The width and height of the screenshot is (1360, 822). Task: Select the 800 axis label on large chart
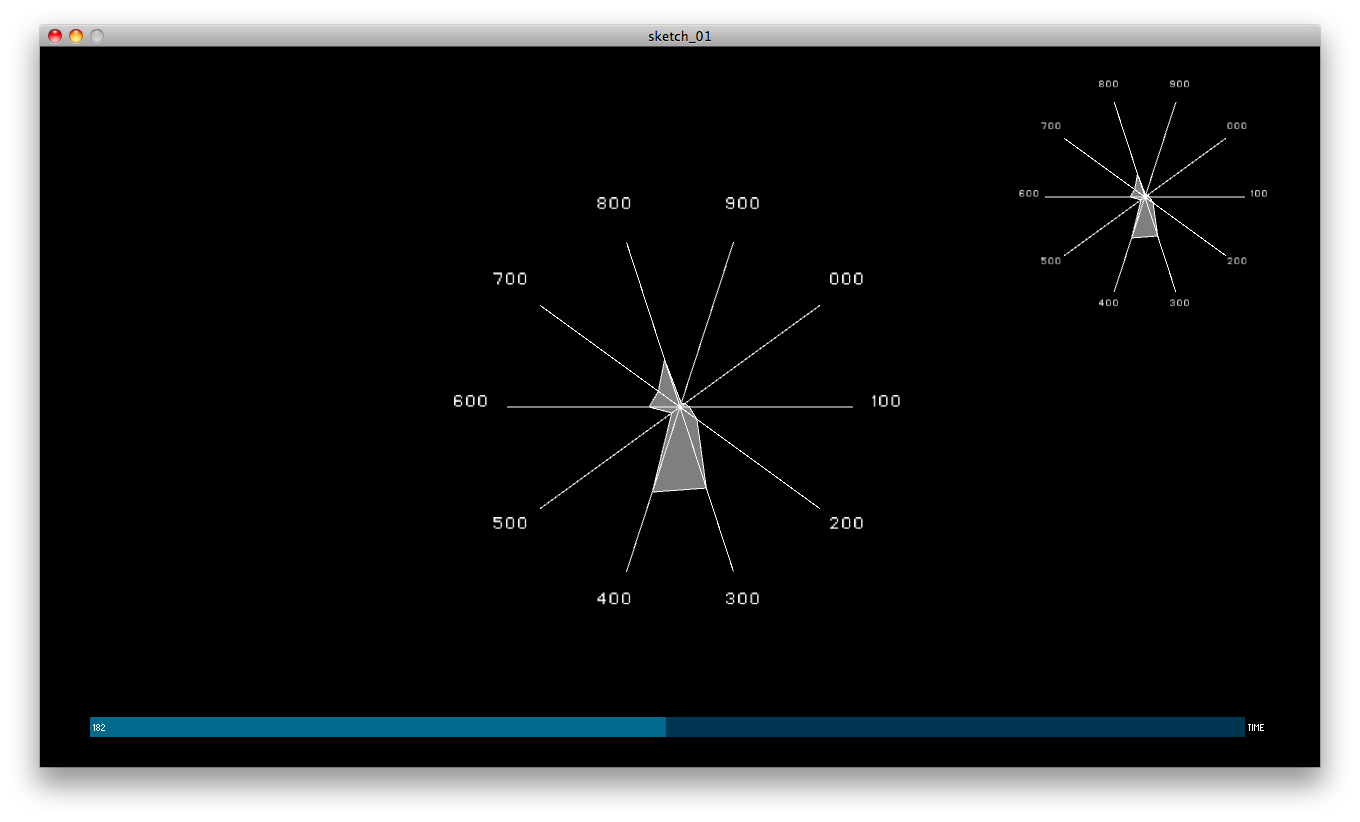point(614,203)
